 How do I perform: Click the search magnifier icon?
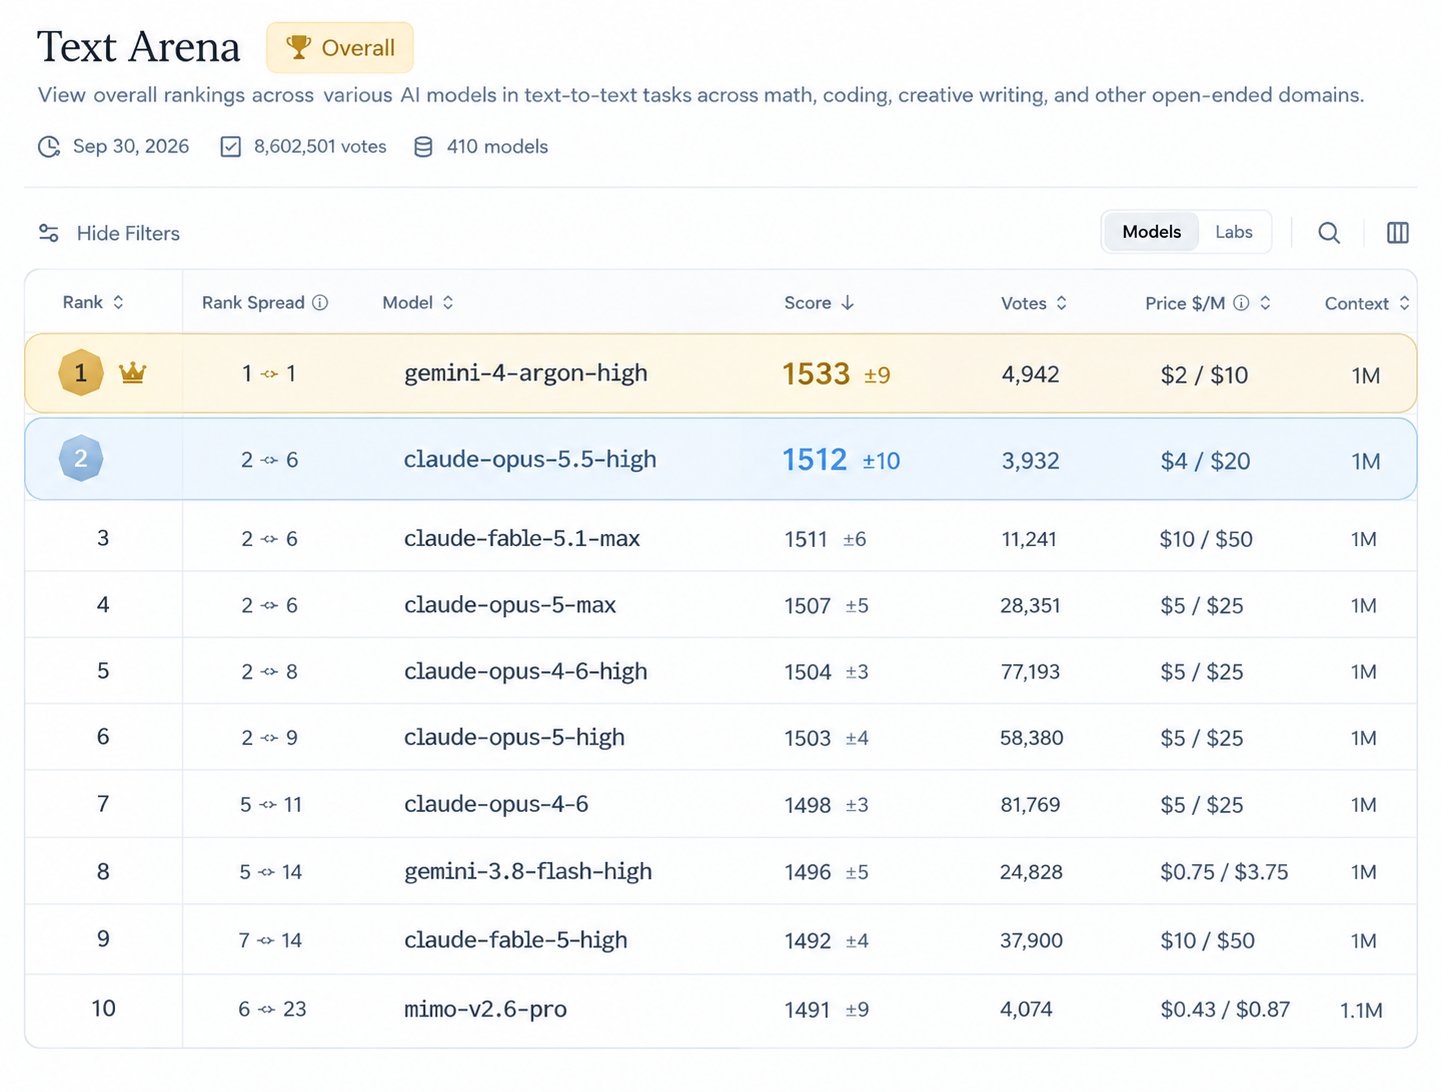1328,233
